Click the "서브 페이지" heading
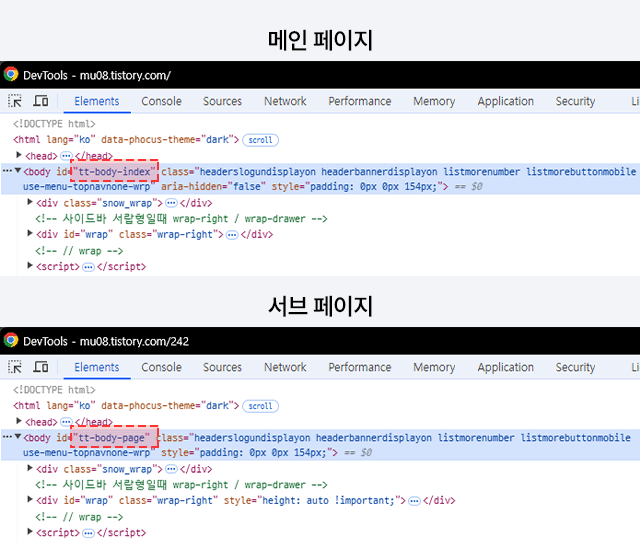 click(320, 305)
